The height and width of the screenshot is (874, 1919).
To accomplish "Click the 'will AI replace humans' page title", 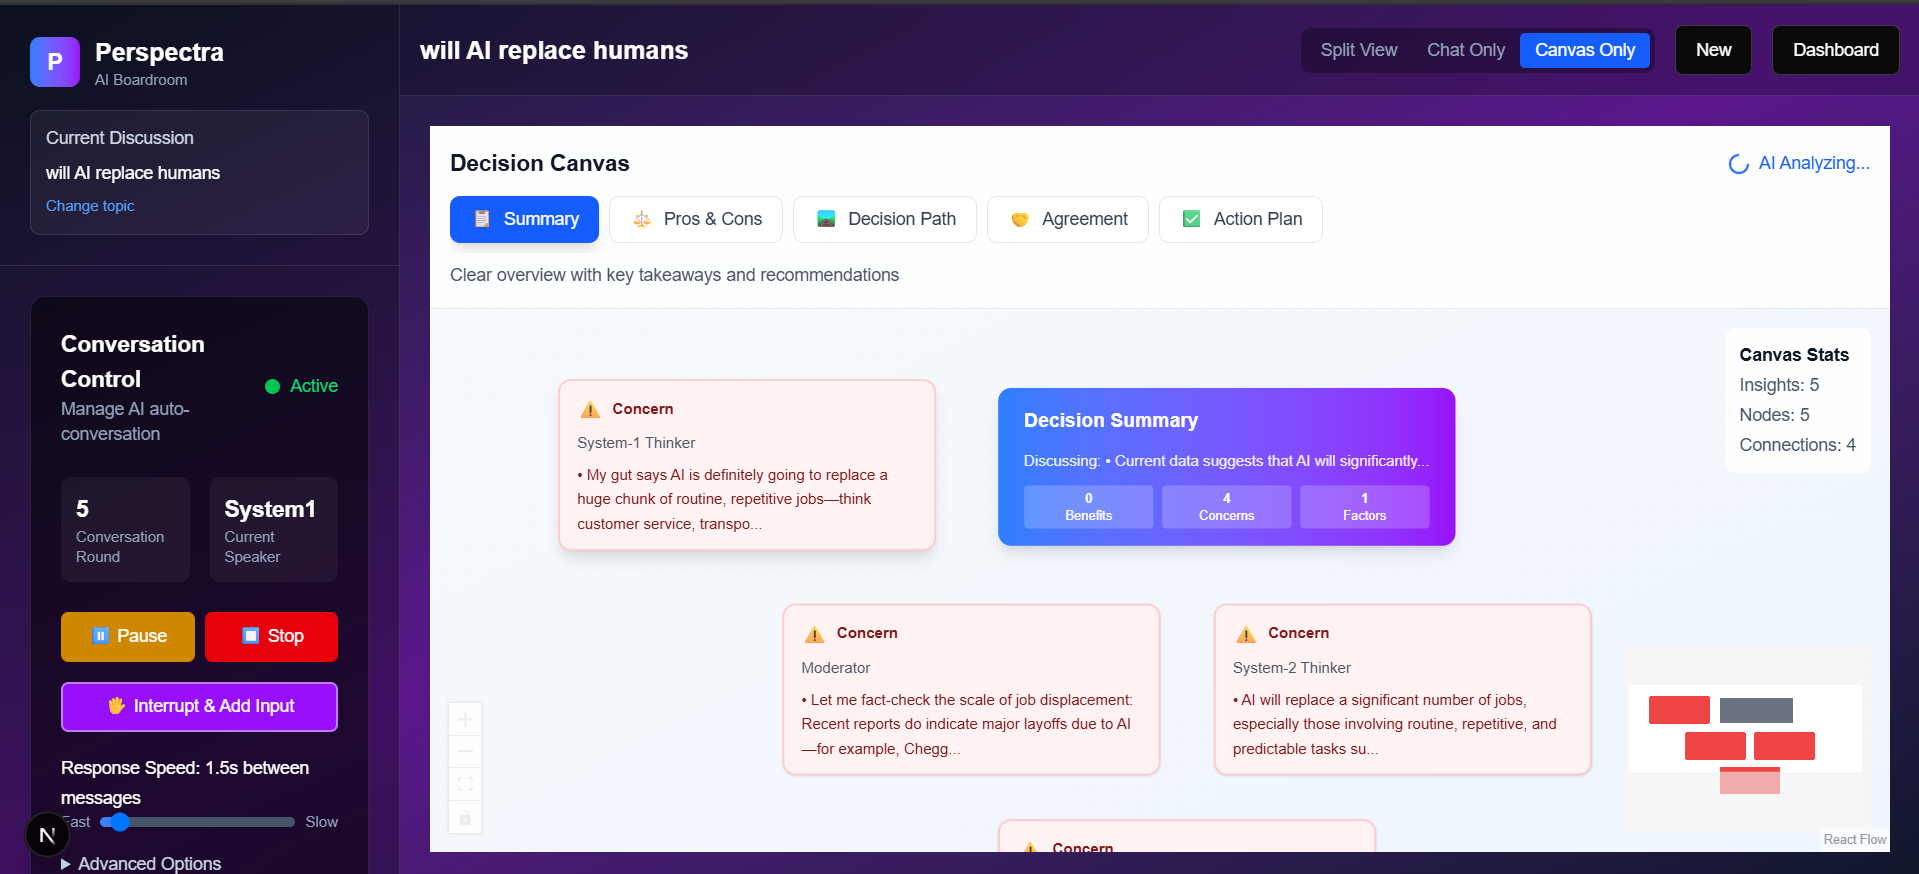I will tap(554, 51).
